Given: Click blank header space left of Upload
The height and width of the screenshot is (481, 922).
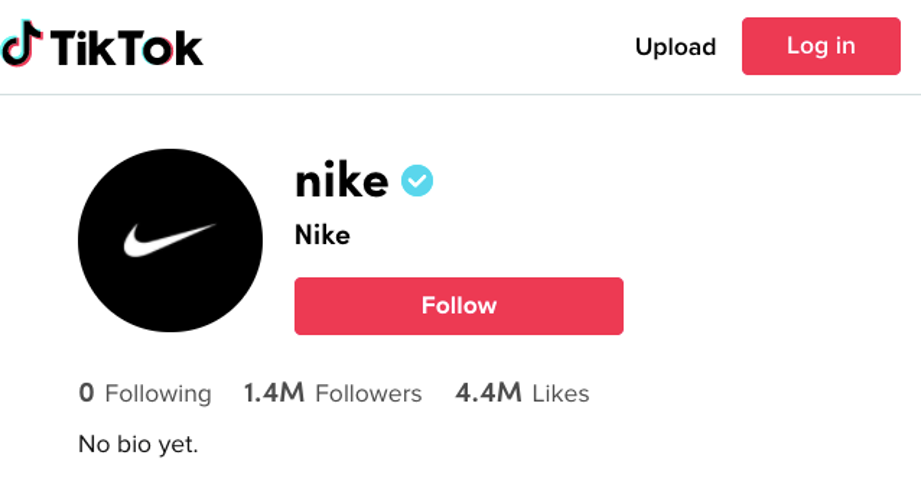Looking at the screenshot, I should tap(420, 47).
